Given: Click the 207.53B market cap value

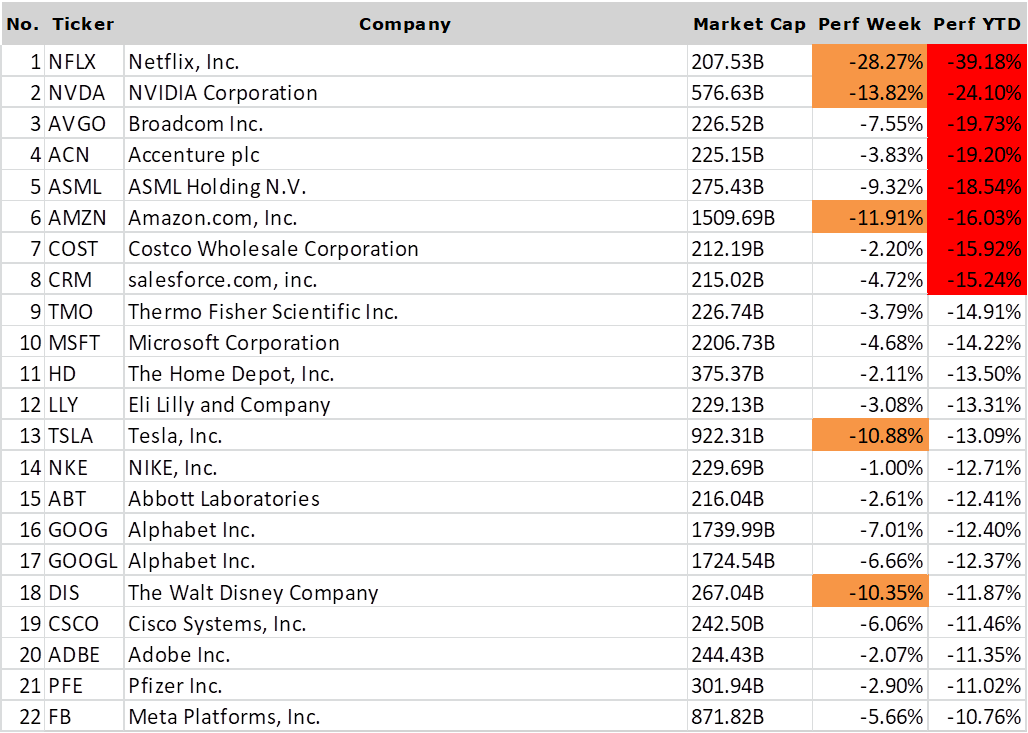Looking at the screenshot, I should tap(728, 62).
